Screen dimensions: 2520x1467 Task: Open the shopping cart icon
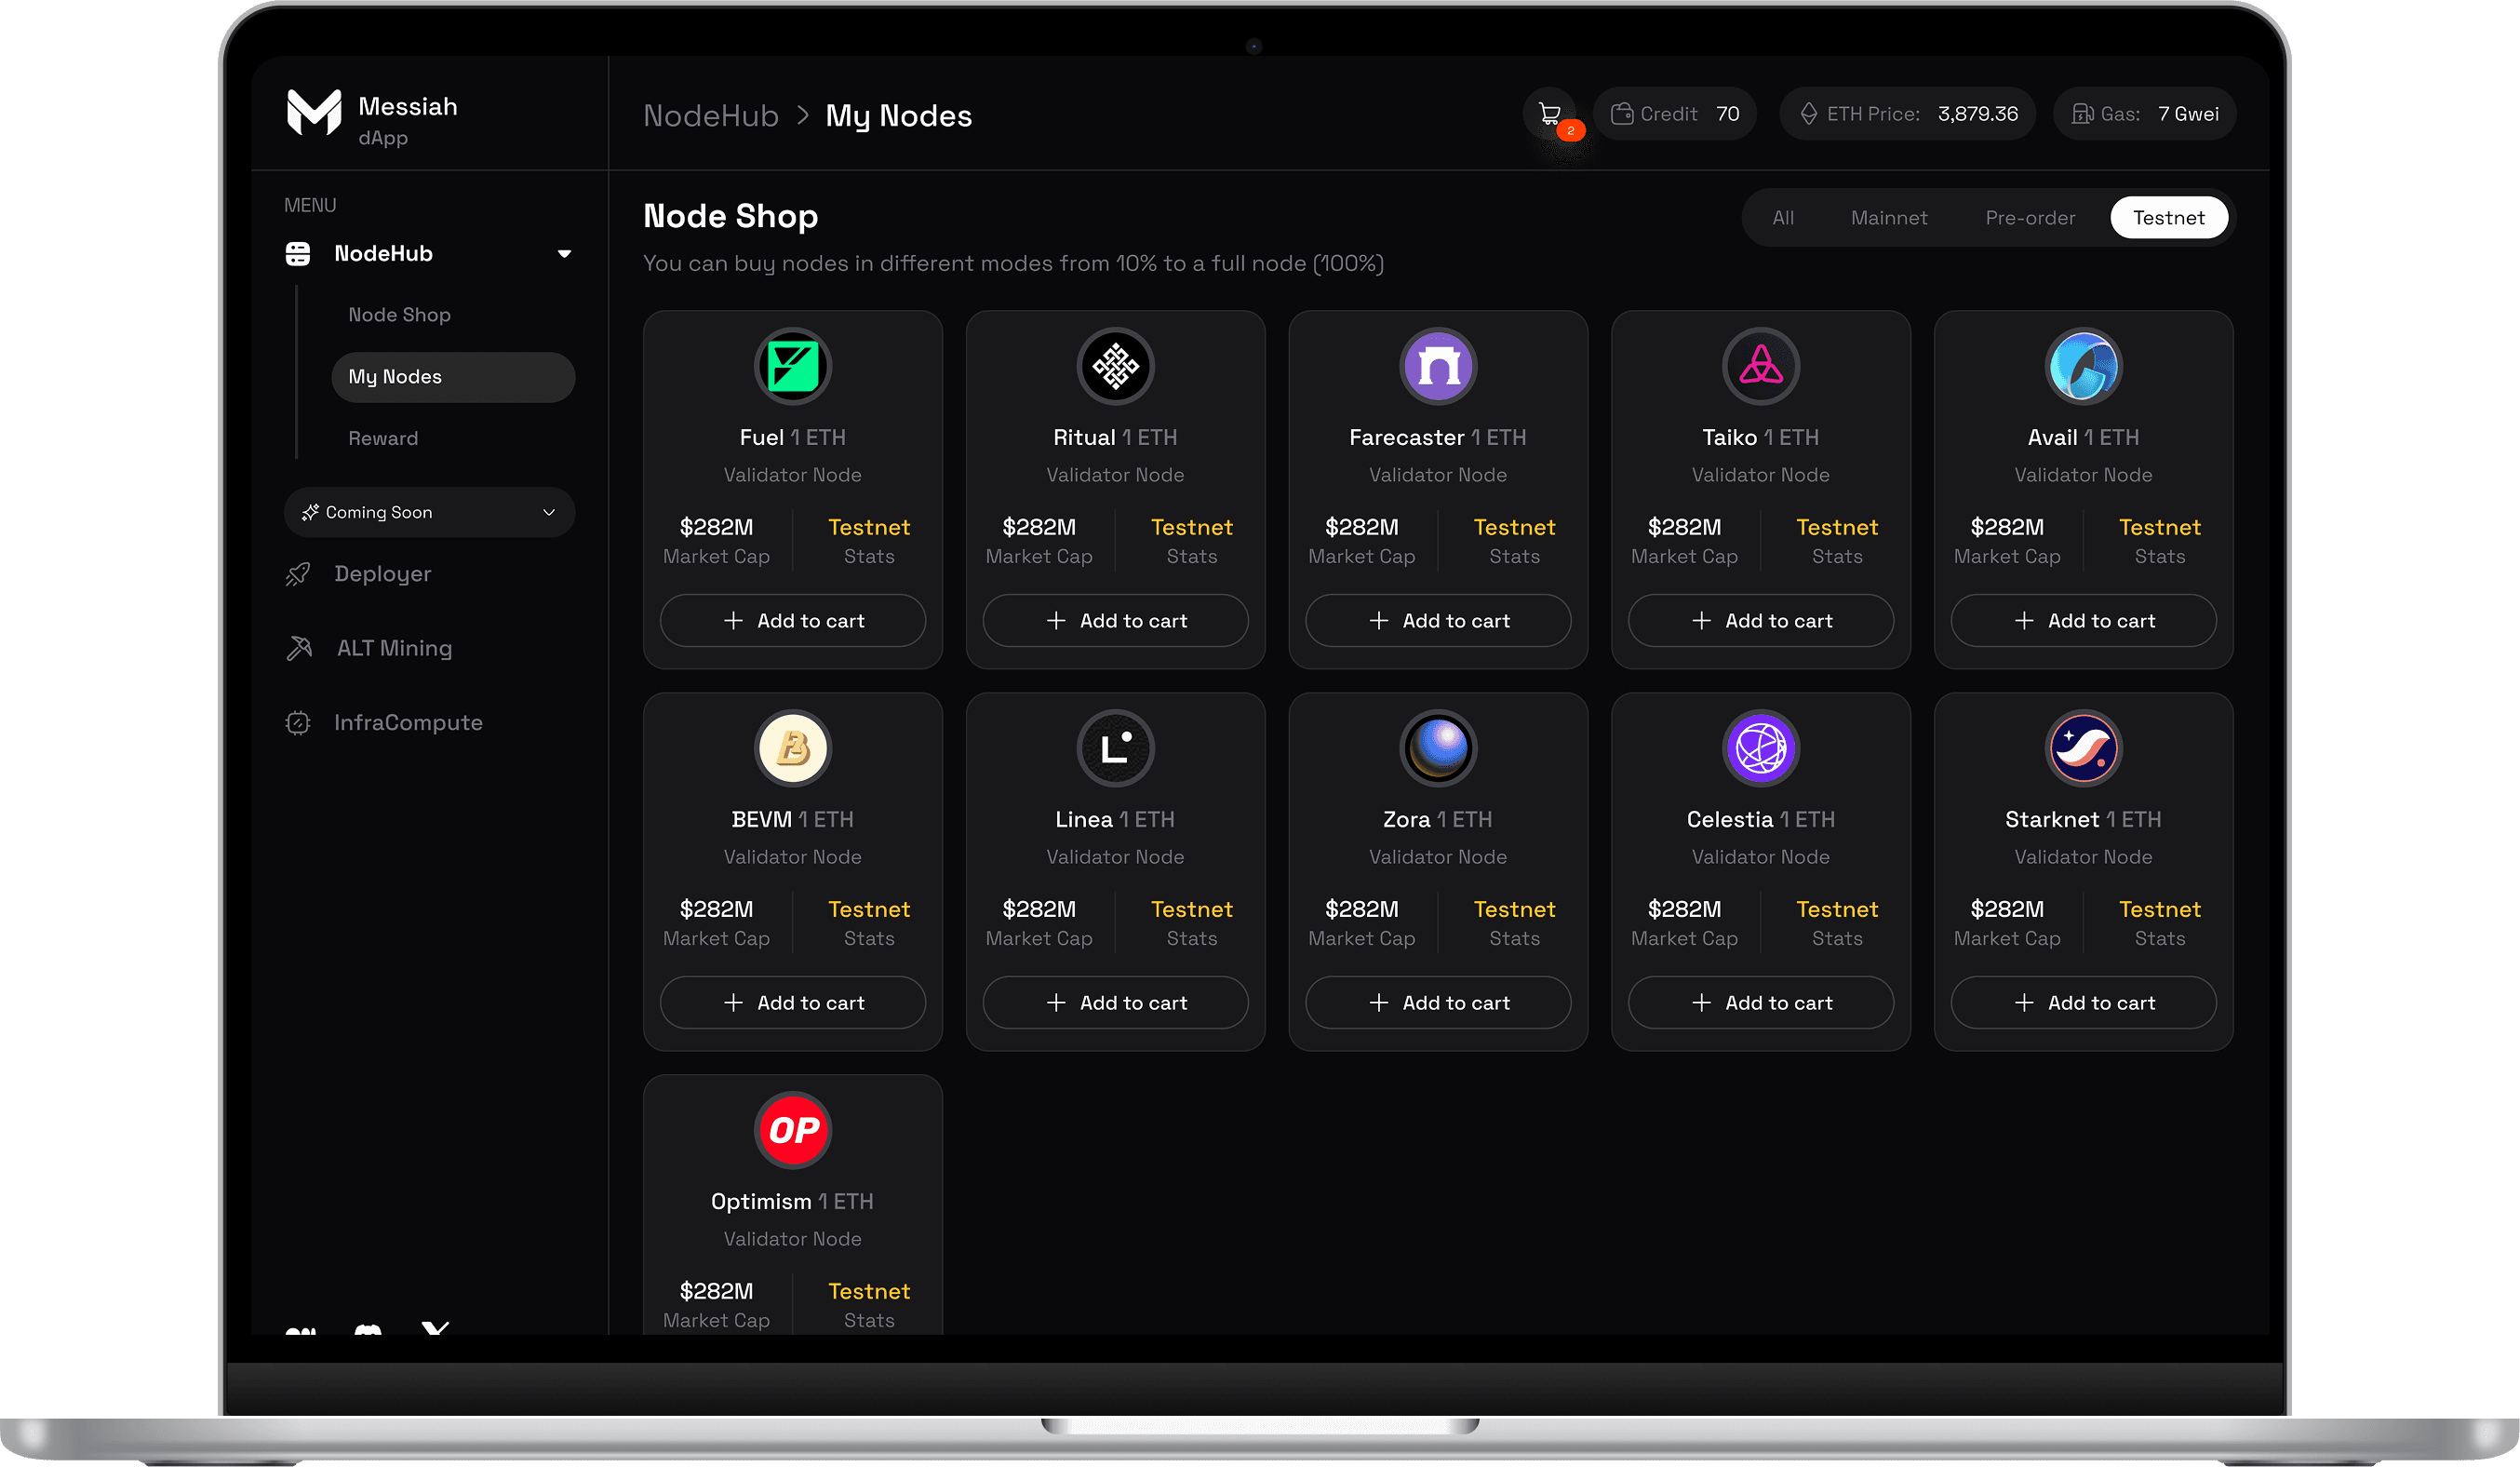tap(1550, 114)
